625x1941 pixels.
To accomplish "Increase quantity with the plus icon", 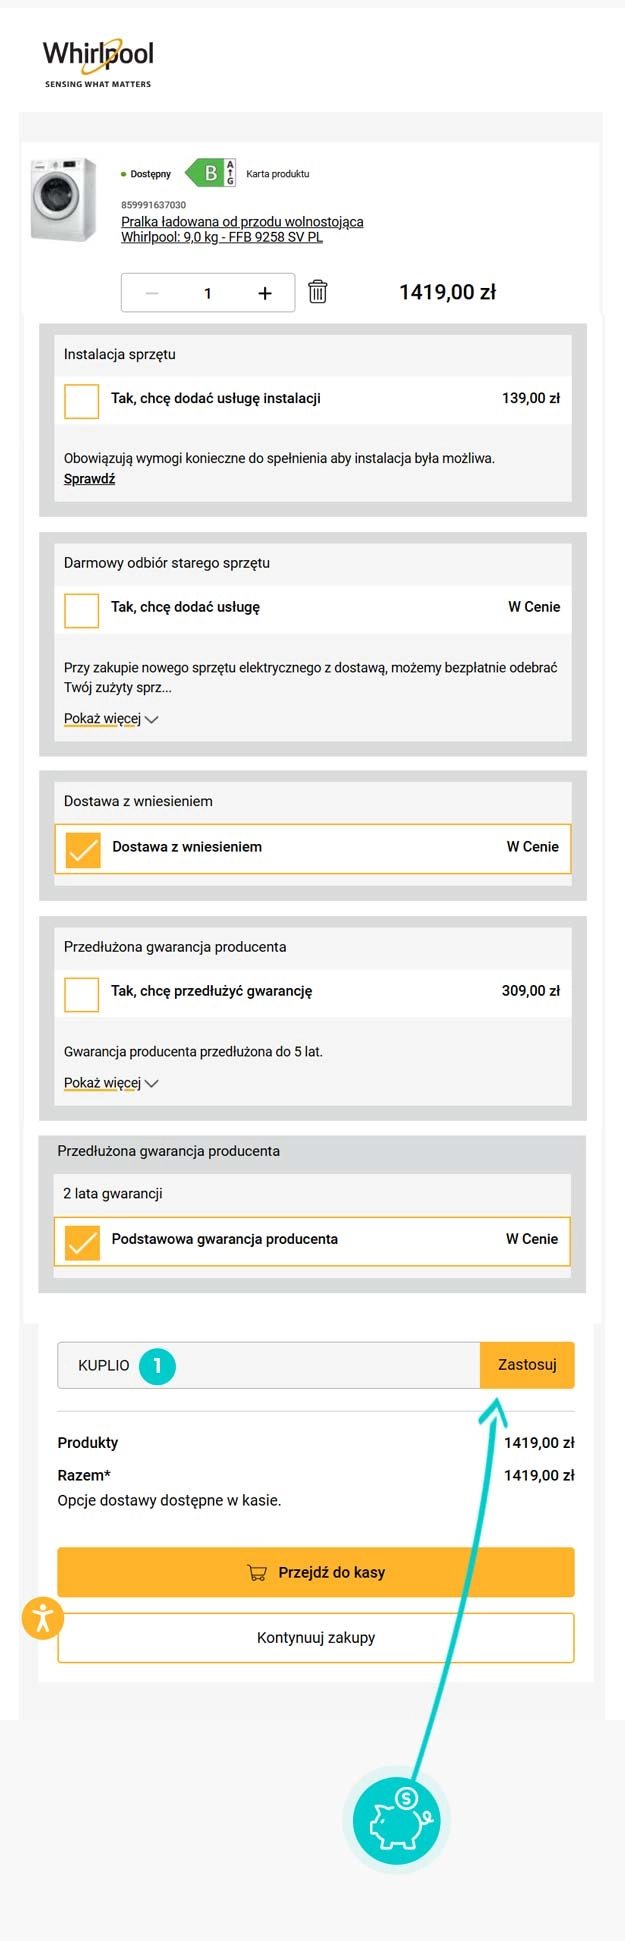I will [x=264, y=292].
